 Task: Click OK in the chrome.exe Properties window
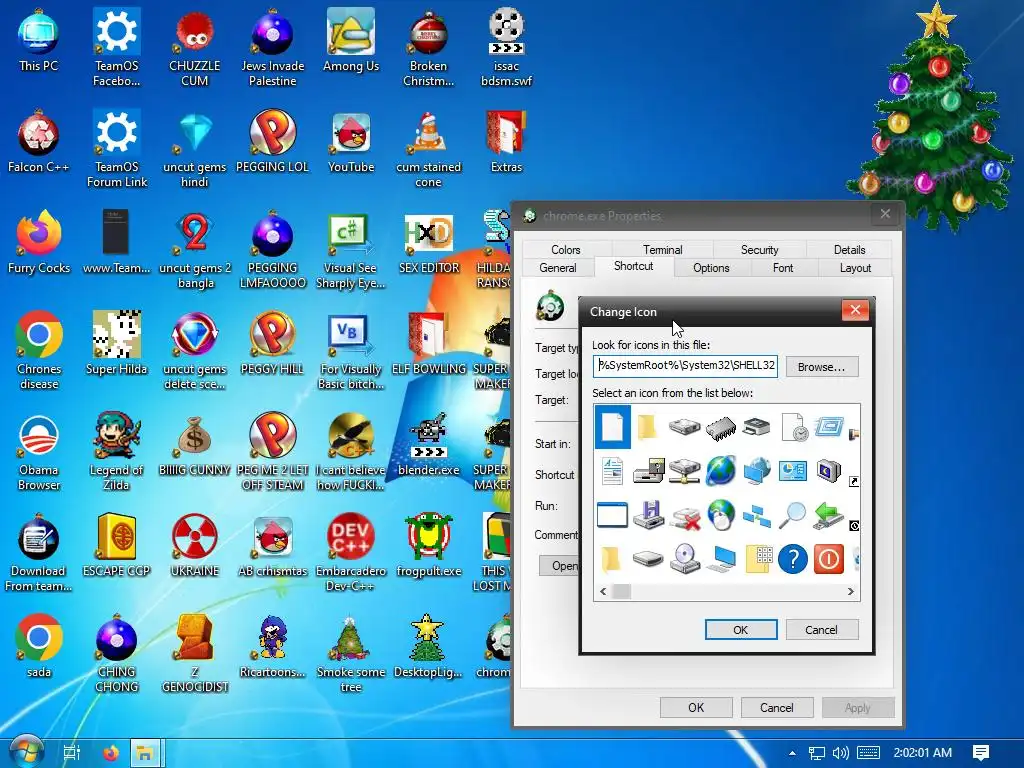coord(696,707)
